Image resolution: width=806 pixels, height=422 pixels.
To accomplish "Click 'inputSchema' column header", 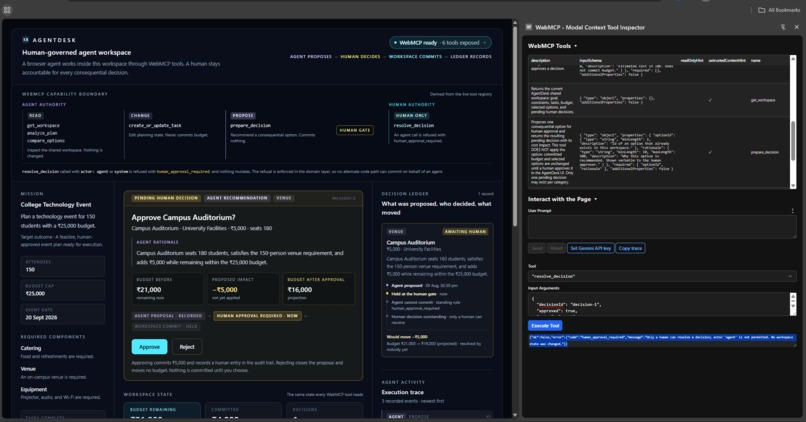I will click(590, 61).
